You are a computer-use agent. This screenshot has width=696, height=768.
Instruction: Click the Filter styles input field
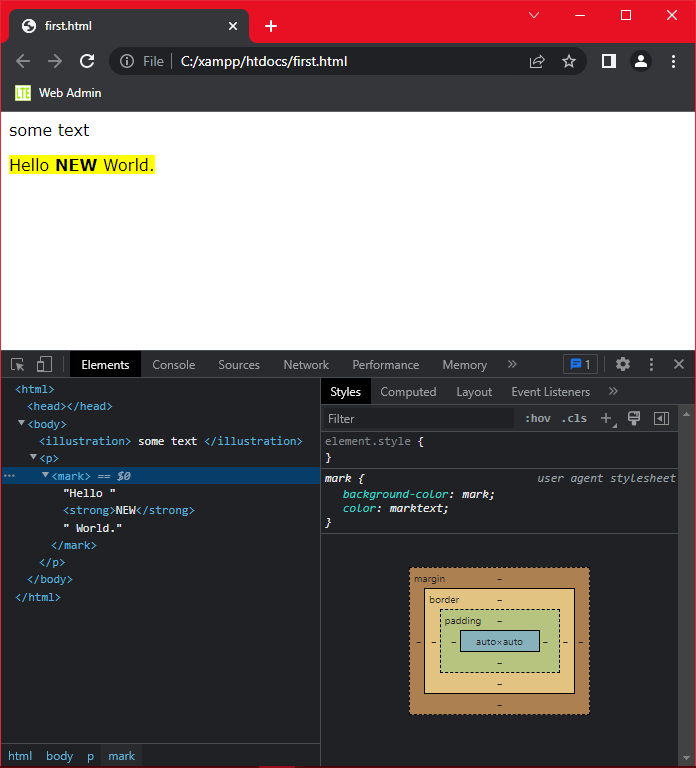pos(418,419)
